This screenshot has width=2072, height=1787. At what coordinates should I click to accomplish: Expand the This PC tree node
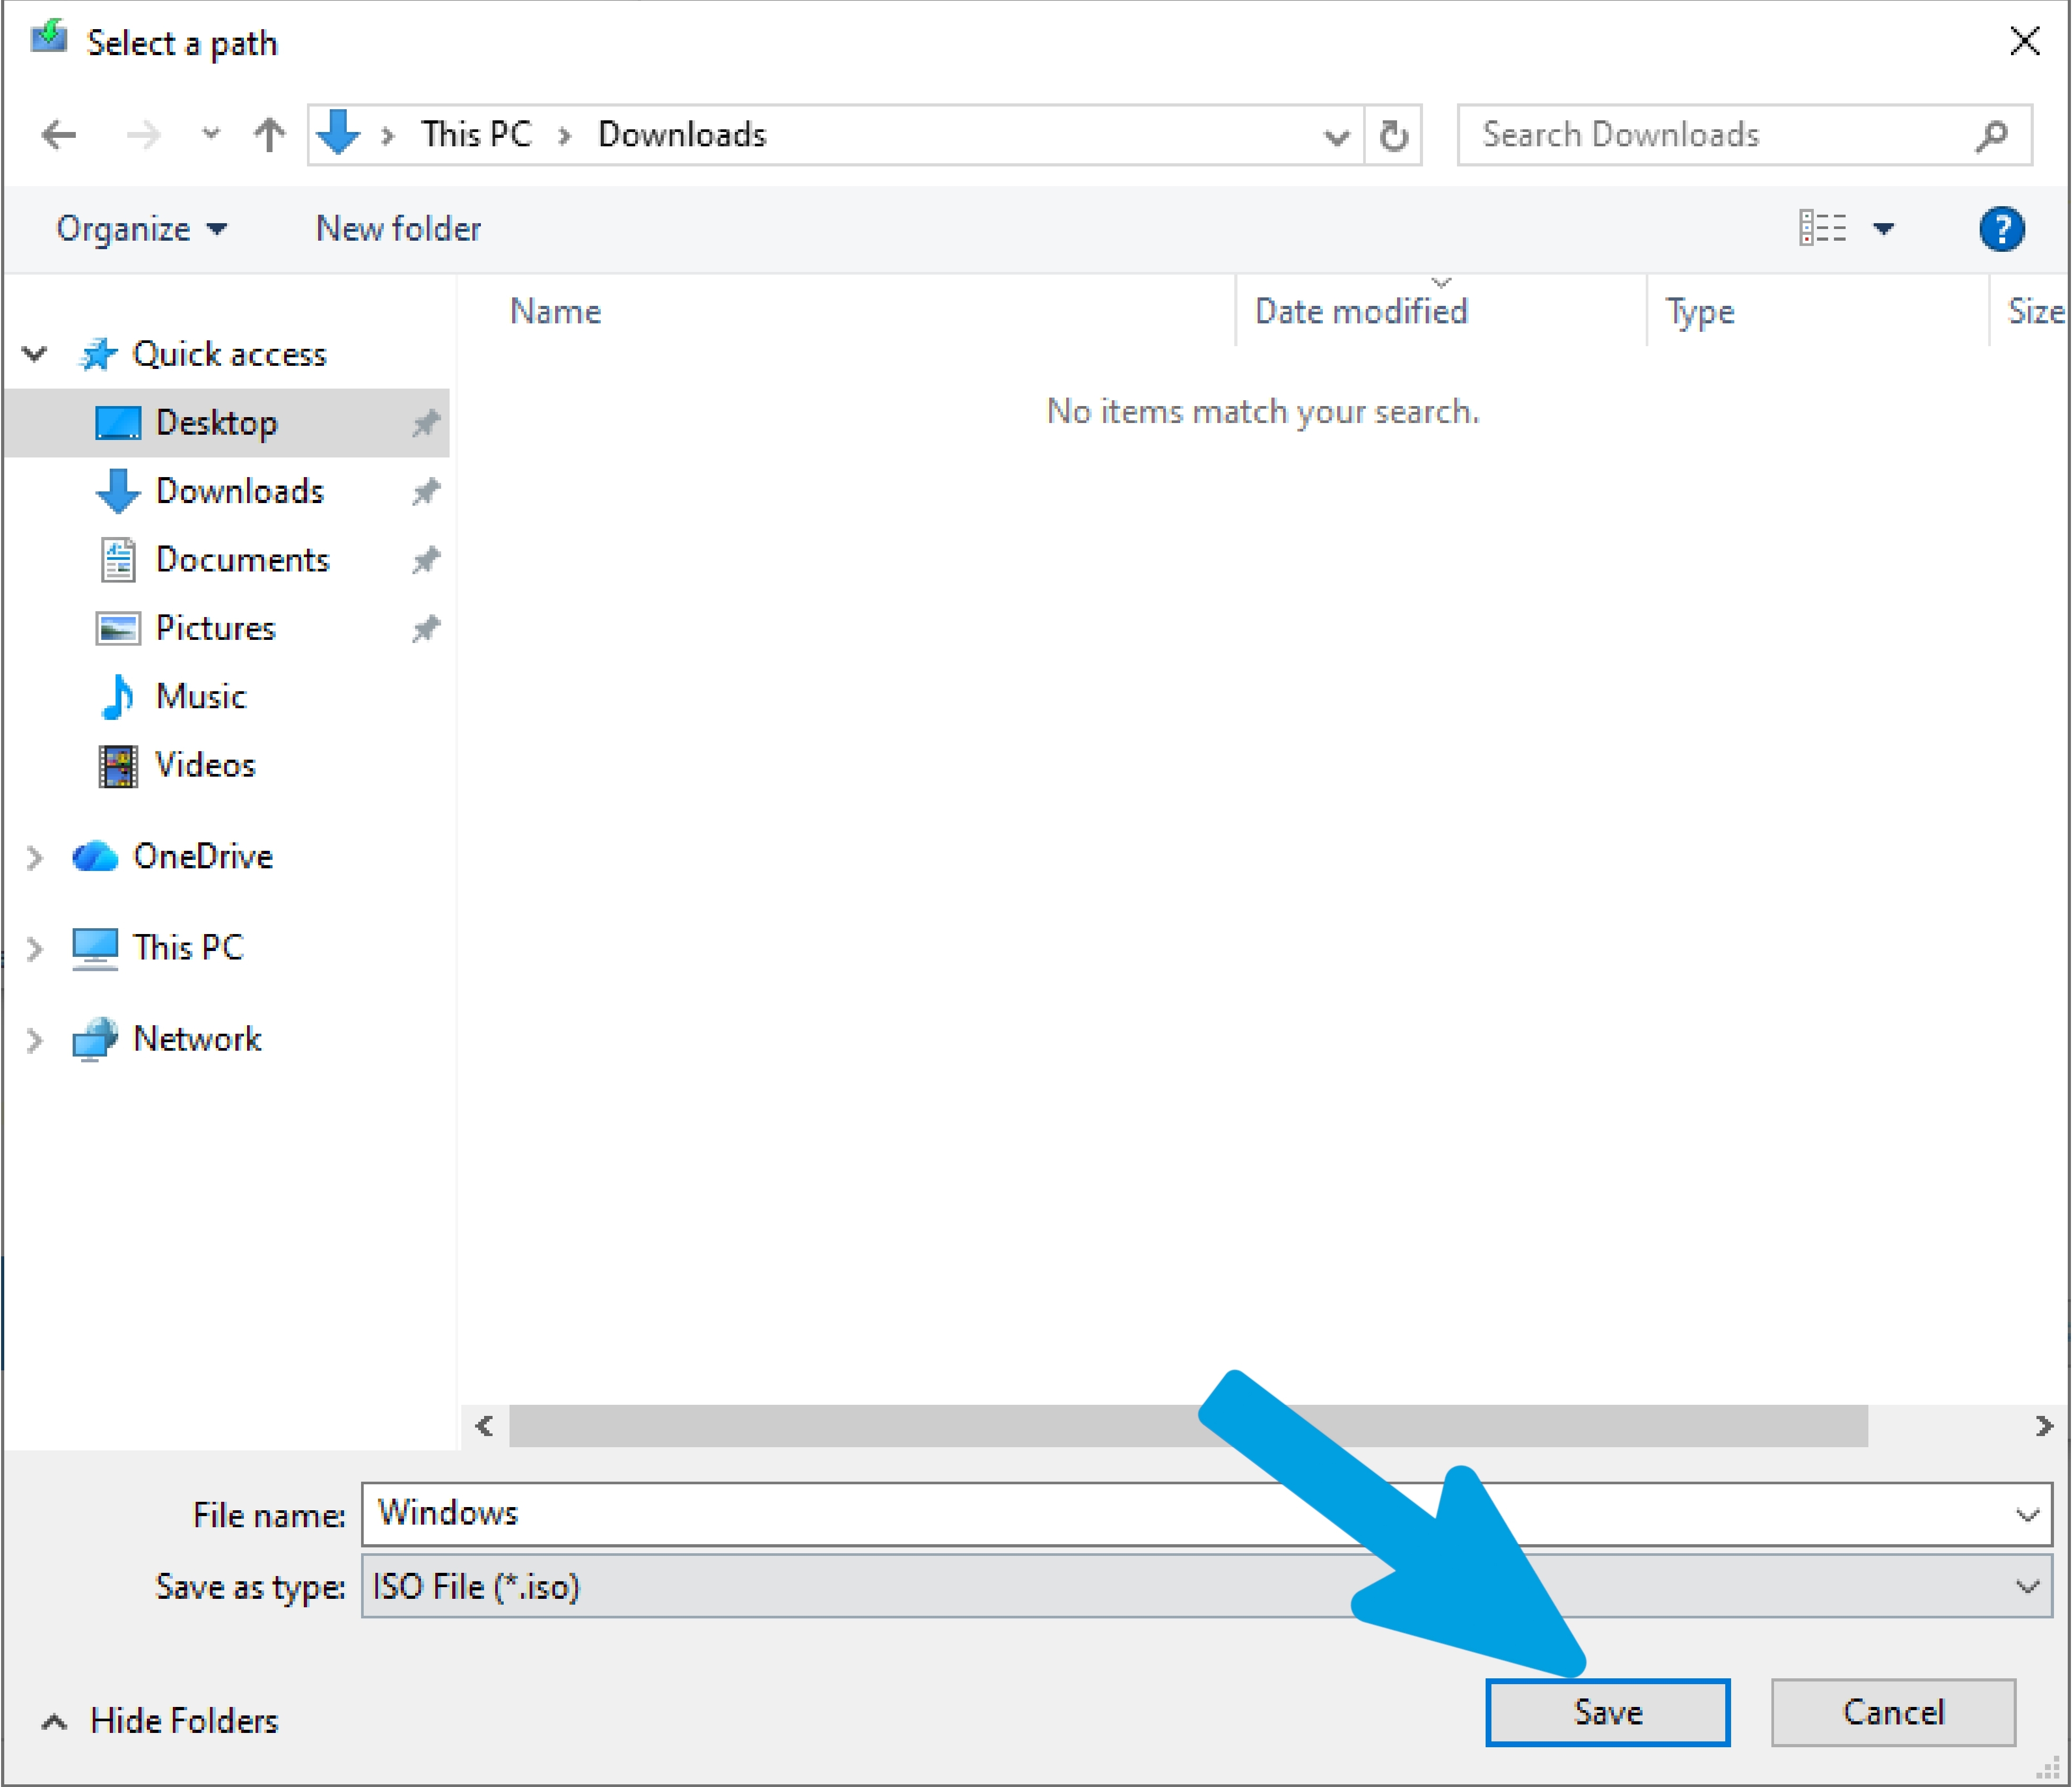click(x=35, y=947)
